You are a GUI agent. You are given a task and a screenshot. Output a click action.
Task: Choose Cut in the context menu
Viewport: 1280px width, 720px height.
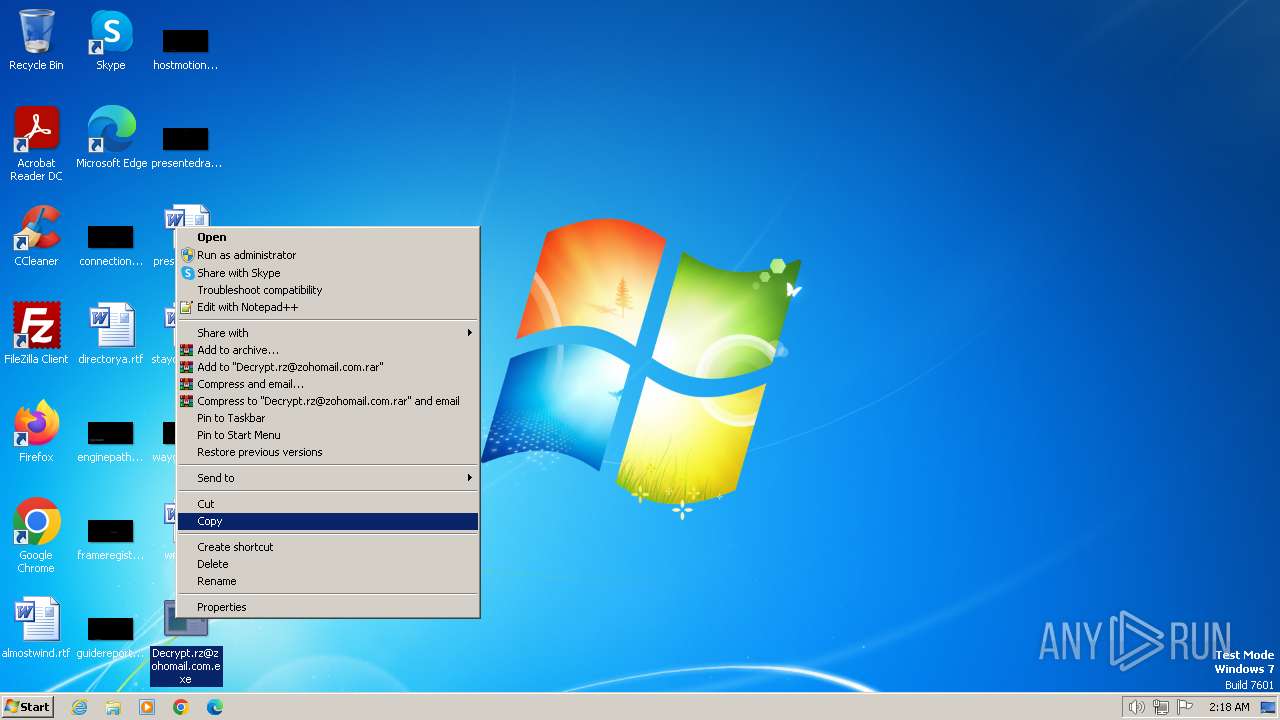pyautogui.click(x=328, y=504)
